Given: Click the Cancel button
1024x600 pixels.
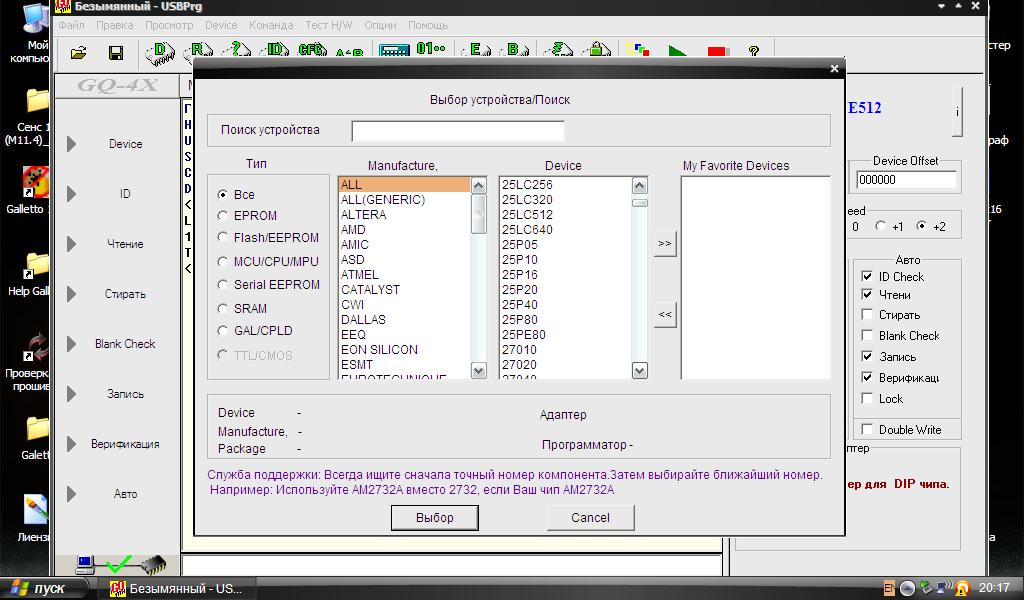Looking at the screenshot, I should (590, 518).
